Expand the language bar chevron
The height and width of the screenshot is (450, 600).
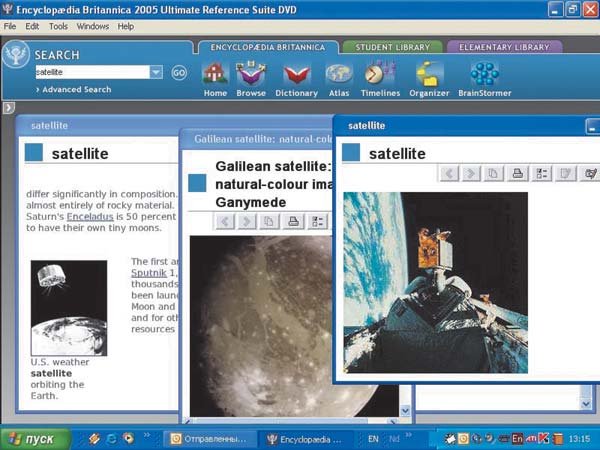click(409, 435)
